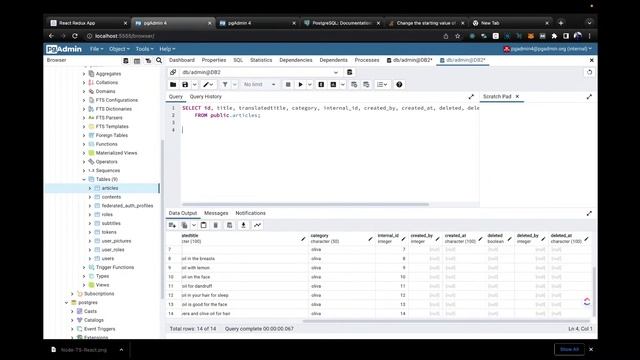Click the Explain Analyze icon

(333, 84)
